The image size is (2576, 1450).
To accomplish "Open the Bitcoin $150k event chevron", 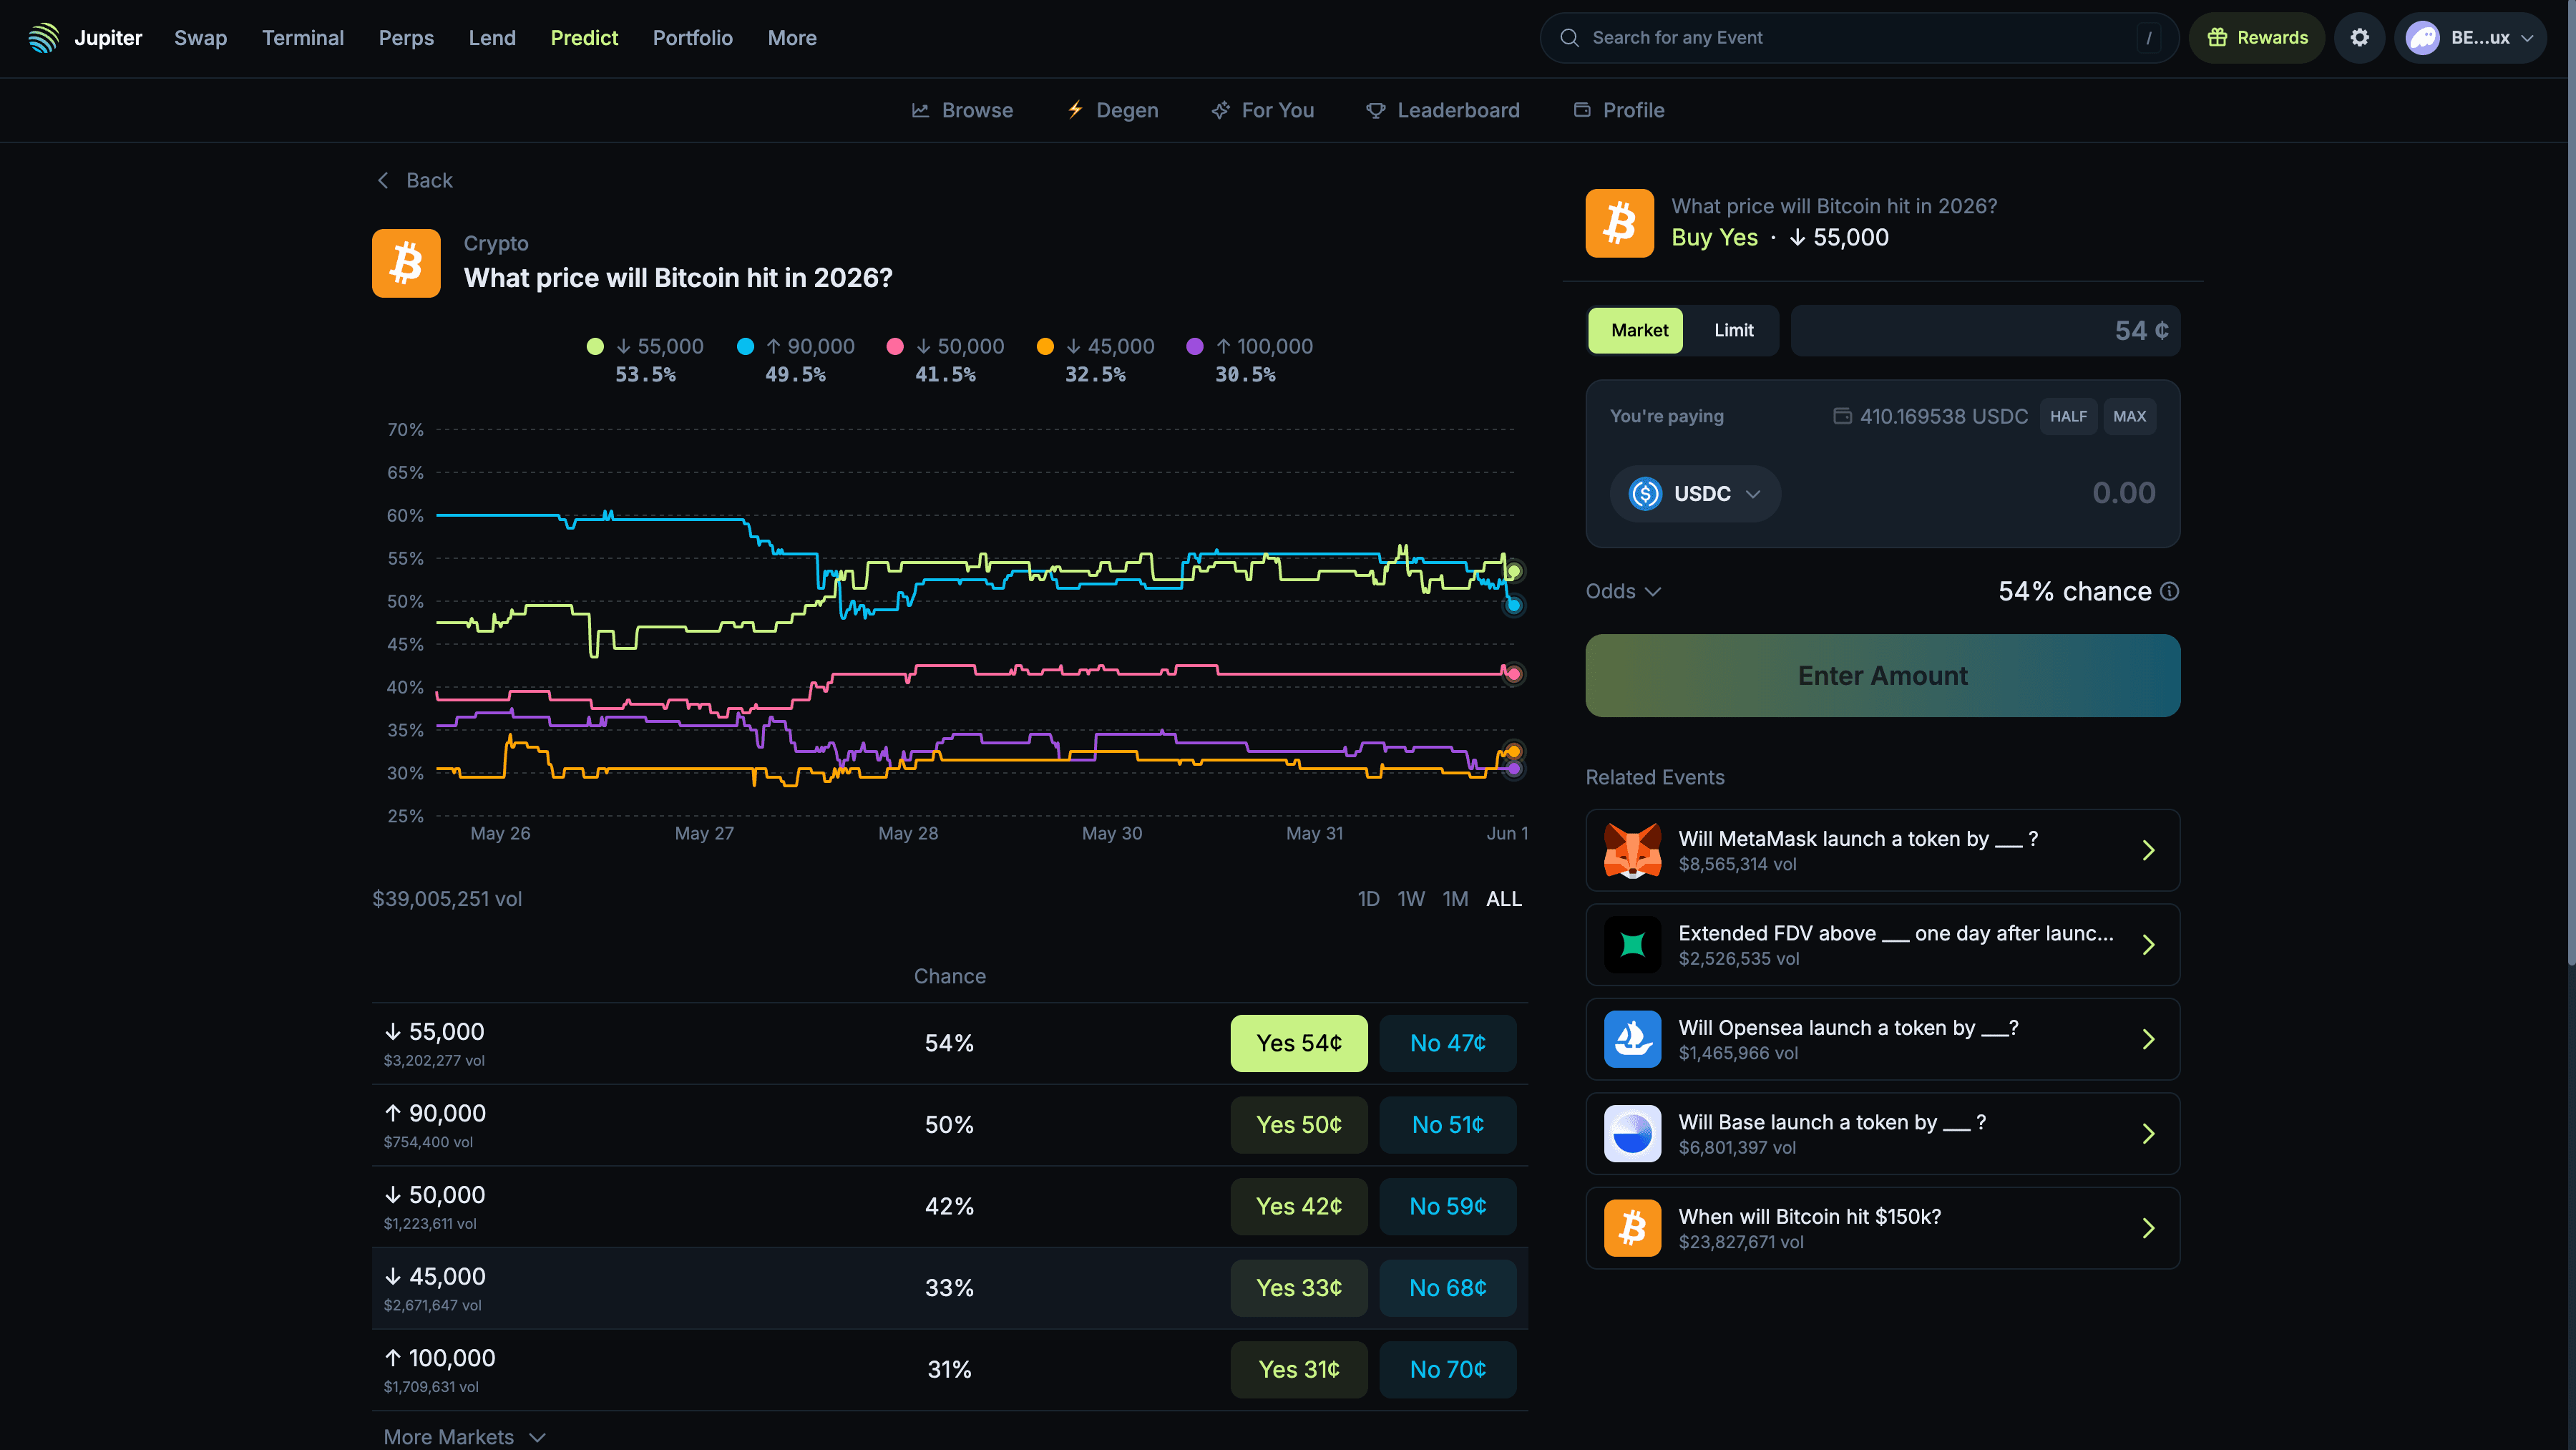I will [x=2148, y=1228].
